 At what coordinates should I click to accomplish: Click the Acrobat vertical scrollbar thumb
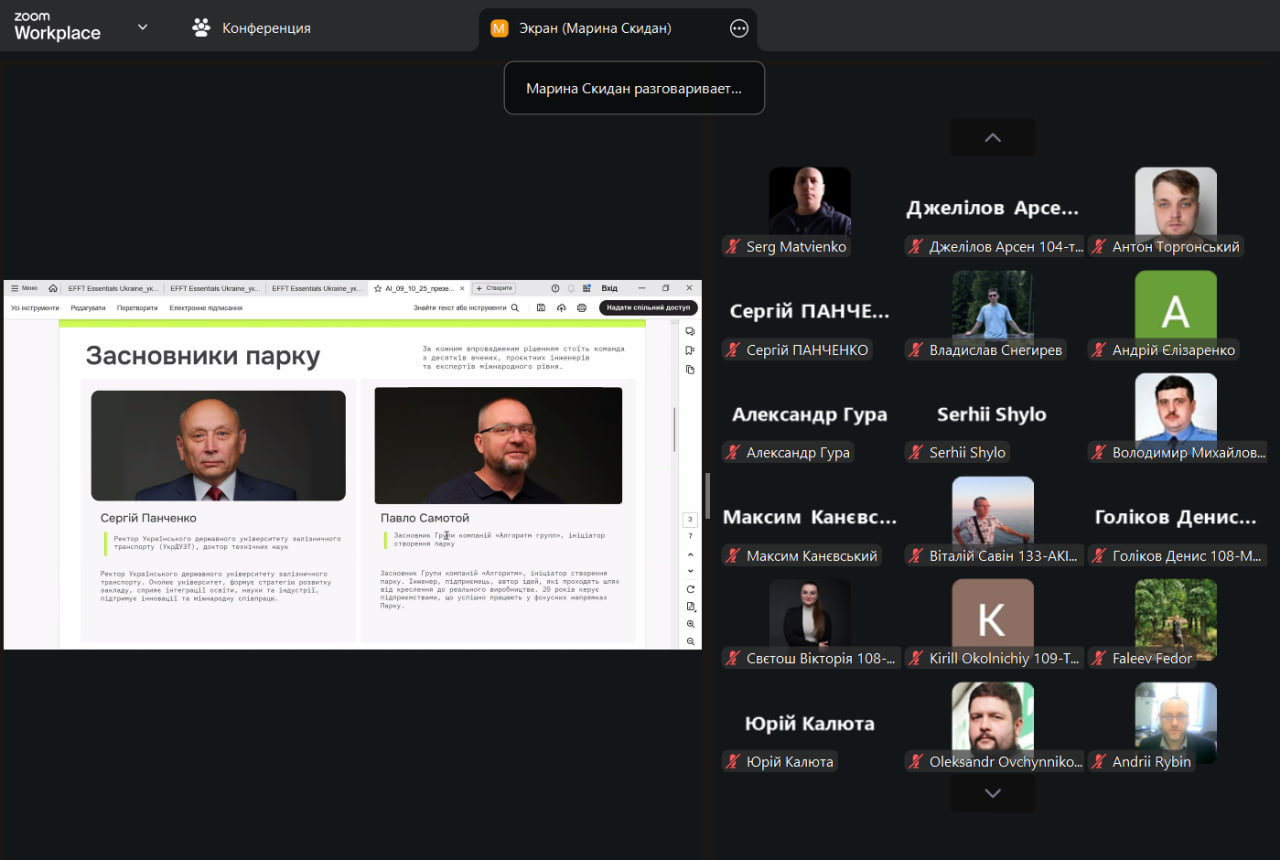pyautogui.click(x=675, y=429)
